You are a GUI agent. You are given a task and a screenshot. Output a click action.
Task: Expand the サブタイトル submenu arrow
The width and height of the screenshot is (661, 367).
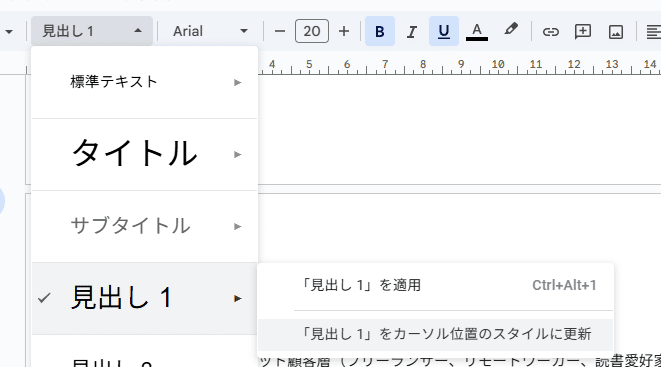pos(238,227)
